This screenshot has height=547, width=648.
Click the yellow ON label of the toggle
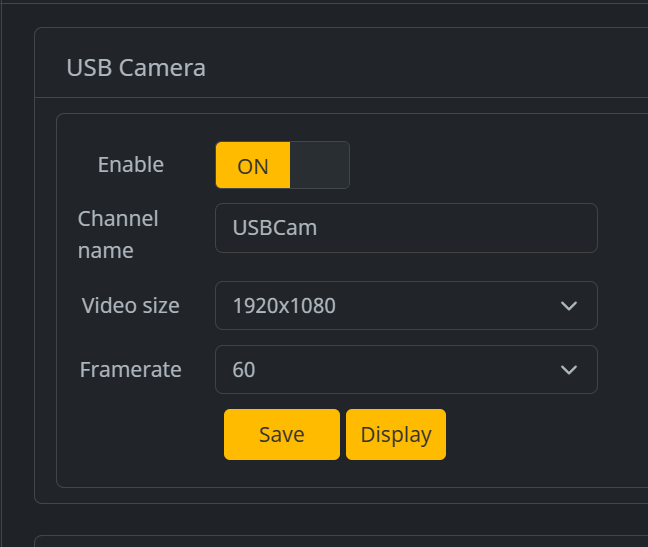pos(253,166)
